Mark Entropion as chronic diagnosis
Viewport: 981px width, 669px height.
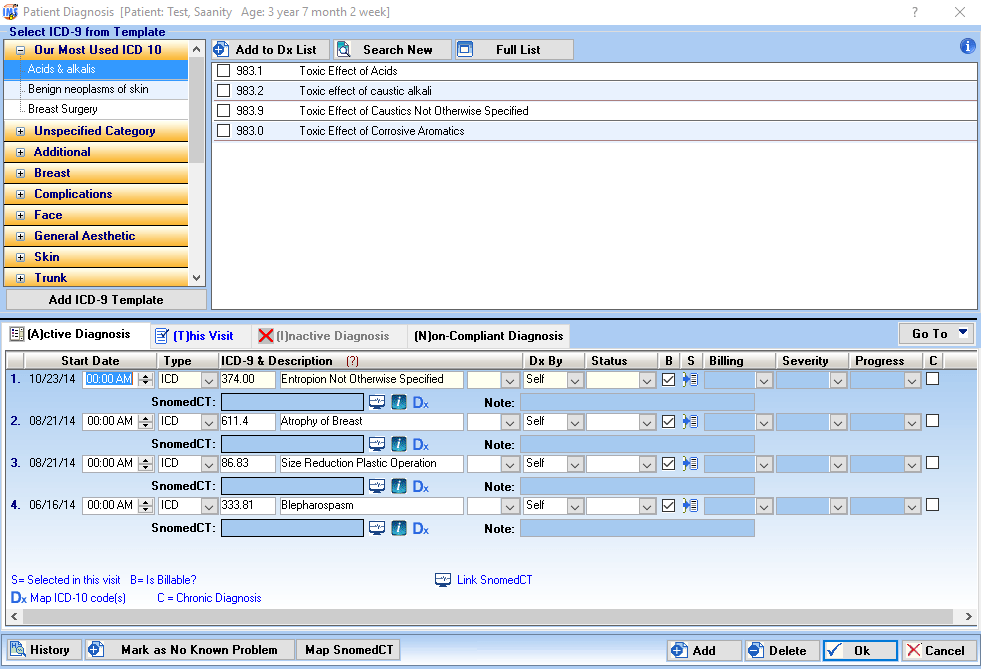tap(932, 379)
